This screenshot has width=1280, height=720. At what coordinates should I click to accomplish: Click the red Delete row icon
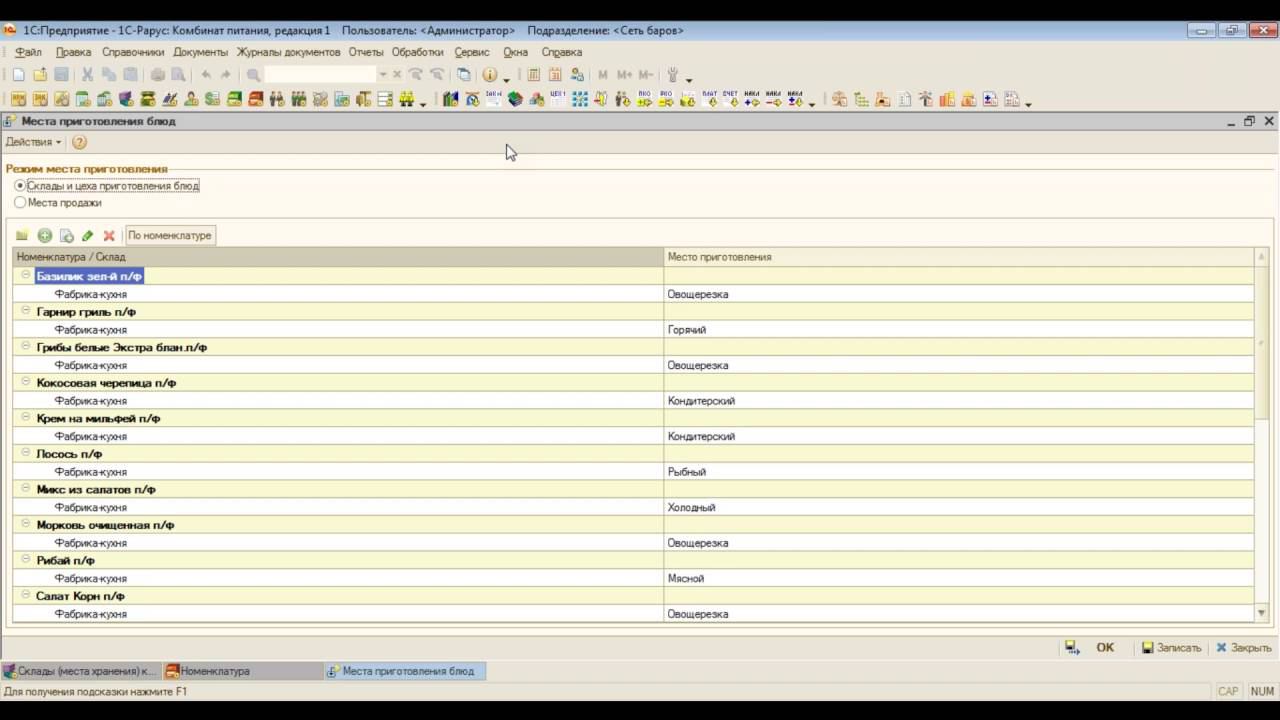pyautogui.click(x=109, y=236)
